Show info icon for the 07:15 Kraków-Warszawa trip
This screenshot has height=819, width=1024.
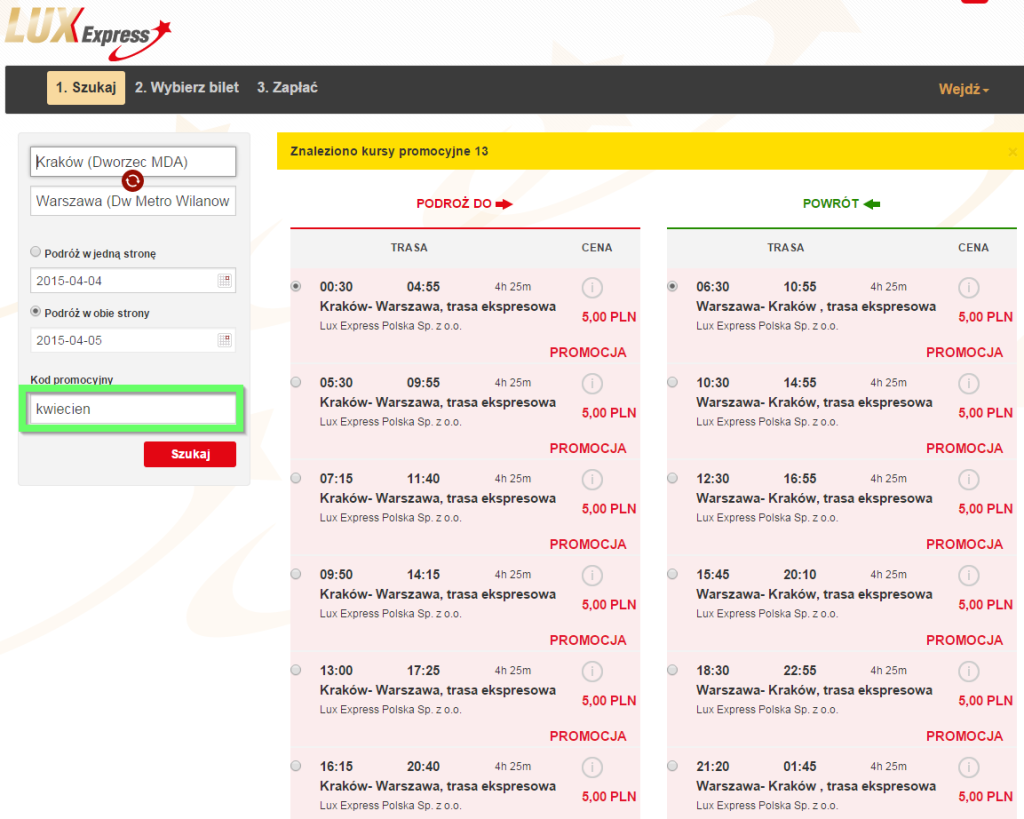[x=592, y=479]
